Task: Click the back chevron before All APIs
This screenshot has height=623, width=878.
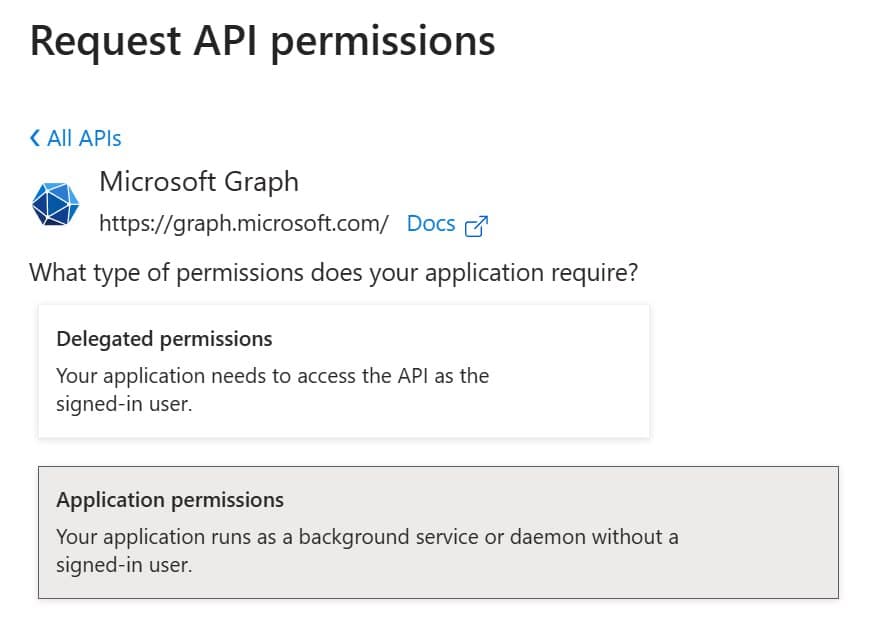Action: [34, 138]
